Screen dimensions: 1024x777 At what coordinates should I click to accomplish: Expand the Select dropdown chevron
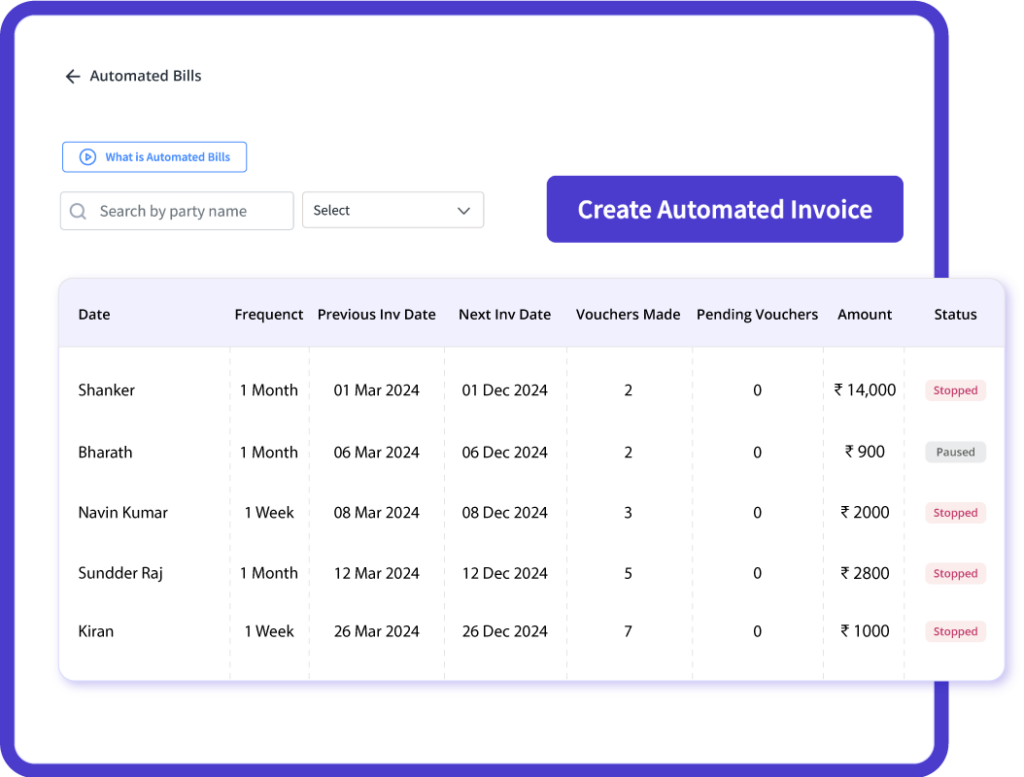tap(463, 211)
